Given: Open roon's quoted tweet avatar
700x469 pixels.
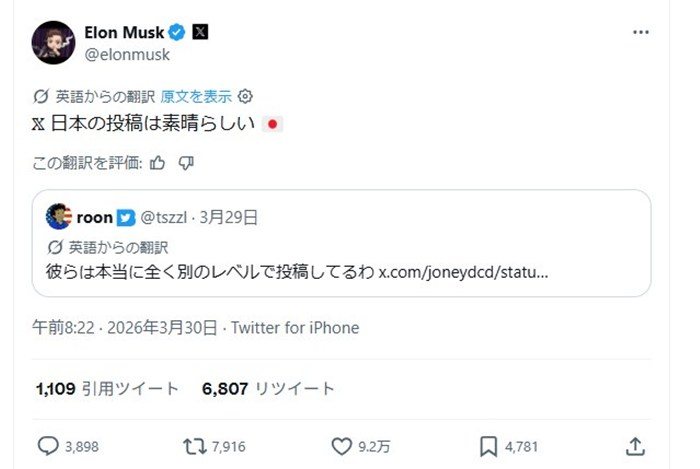Looking at the screenshot, I should [59, 217].
